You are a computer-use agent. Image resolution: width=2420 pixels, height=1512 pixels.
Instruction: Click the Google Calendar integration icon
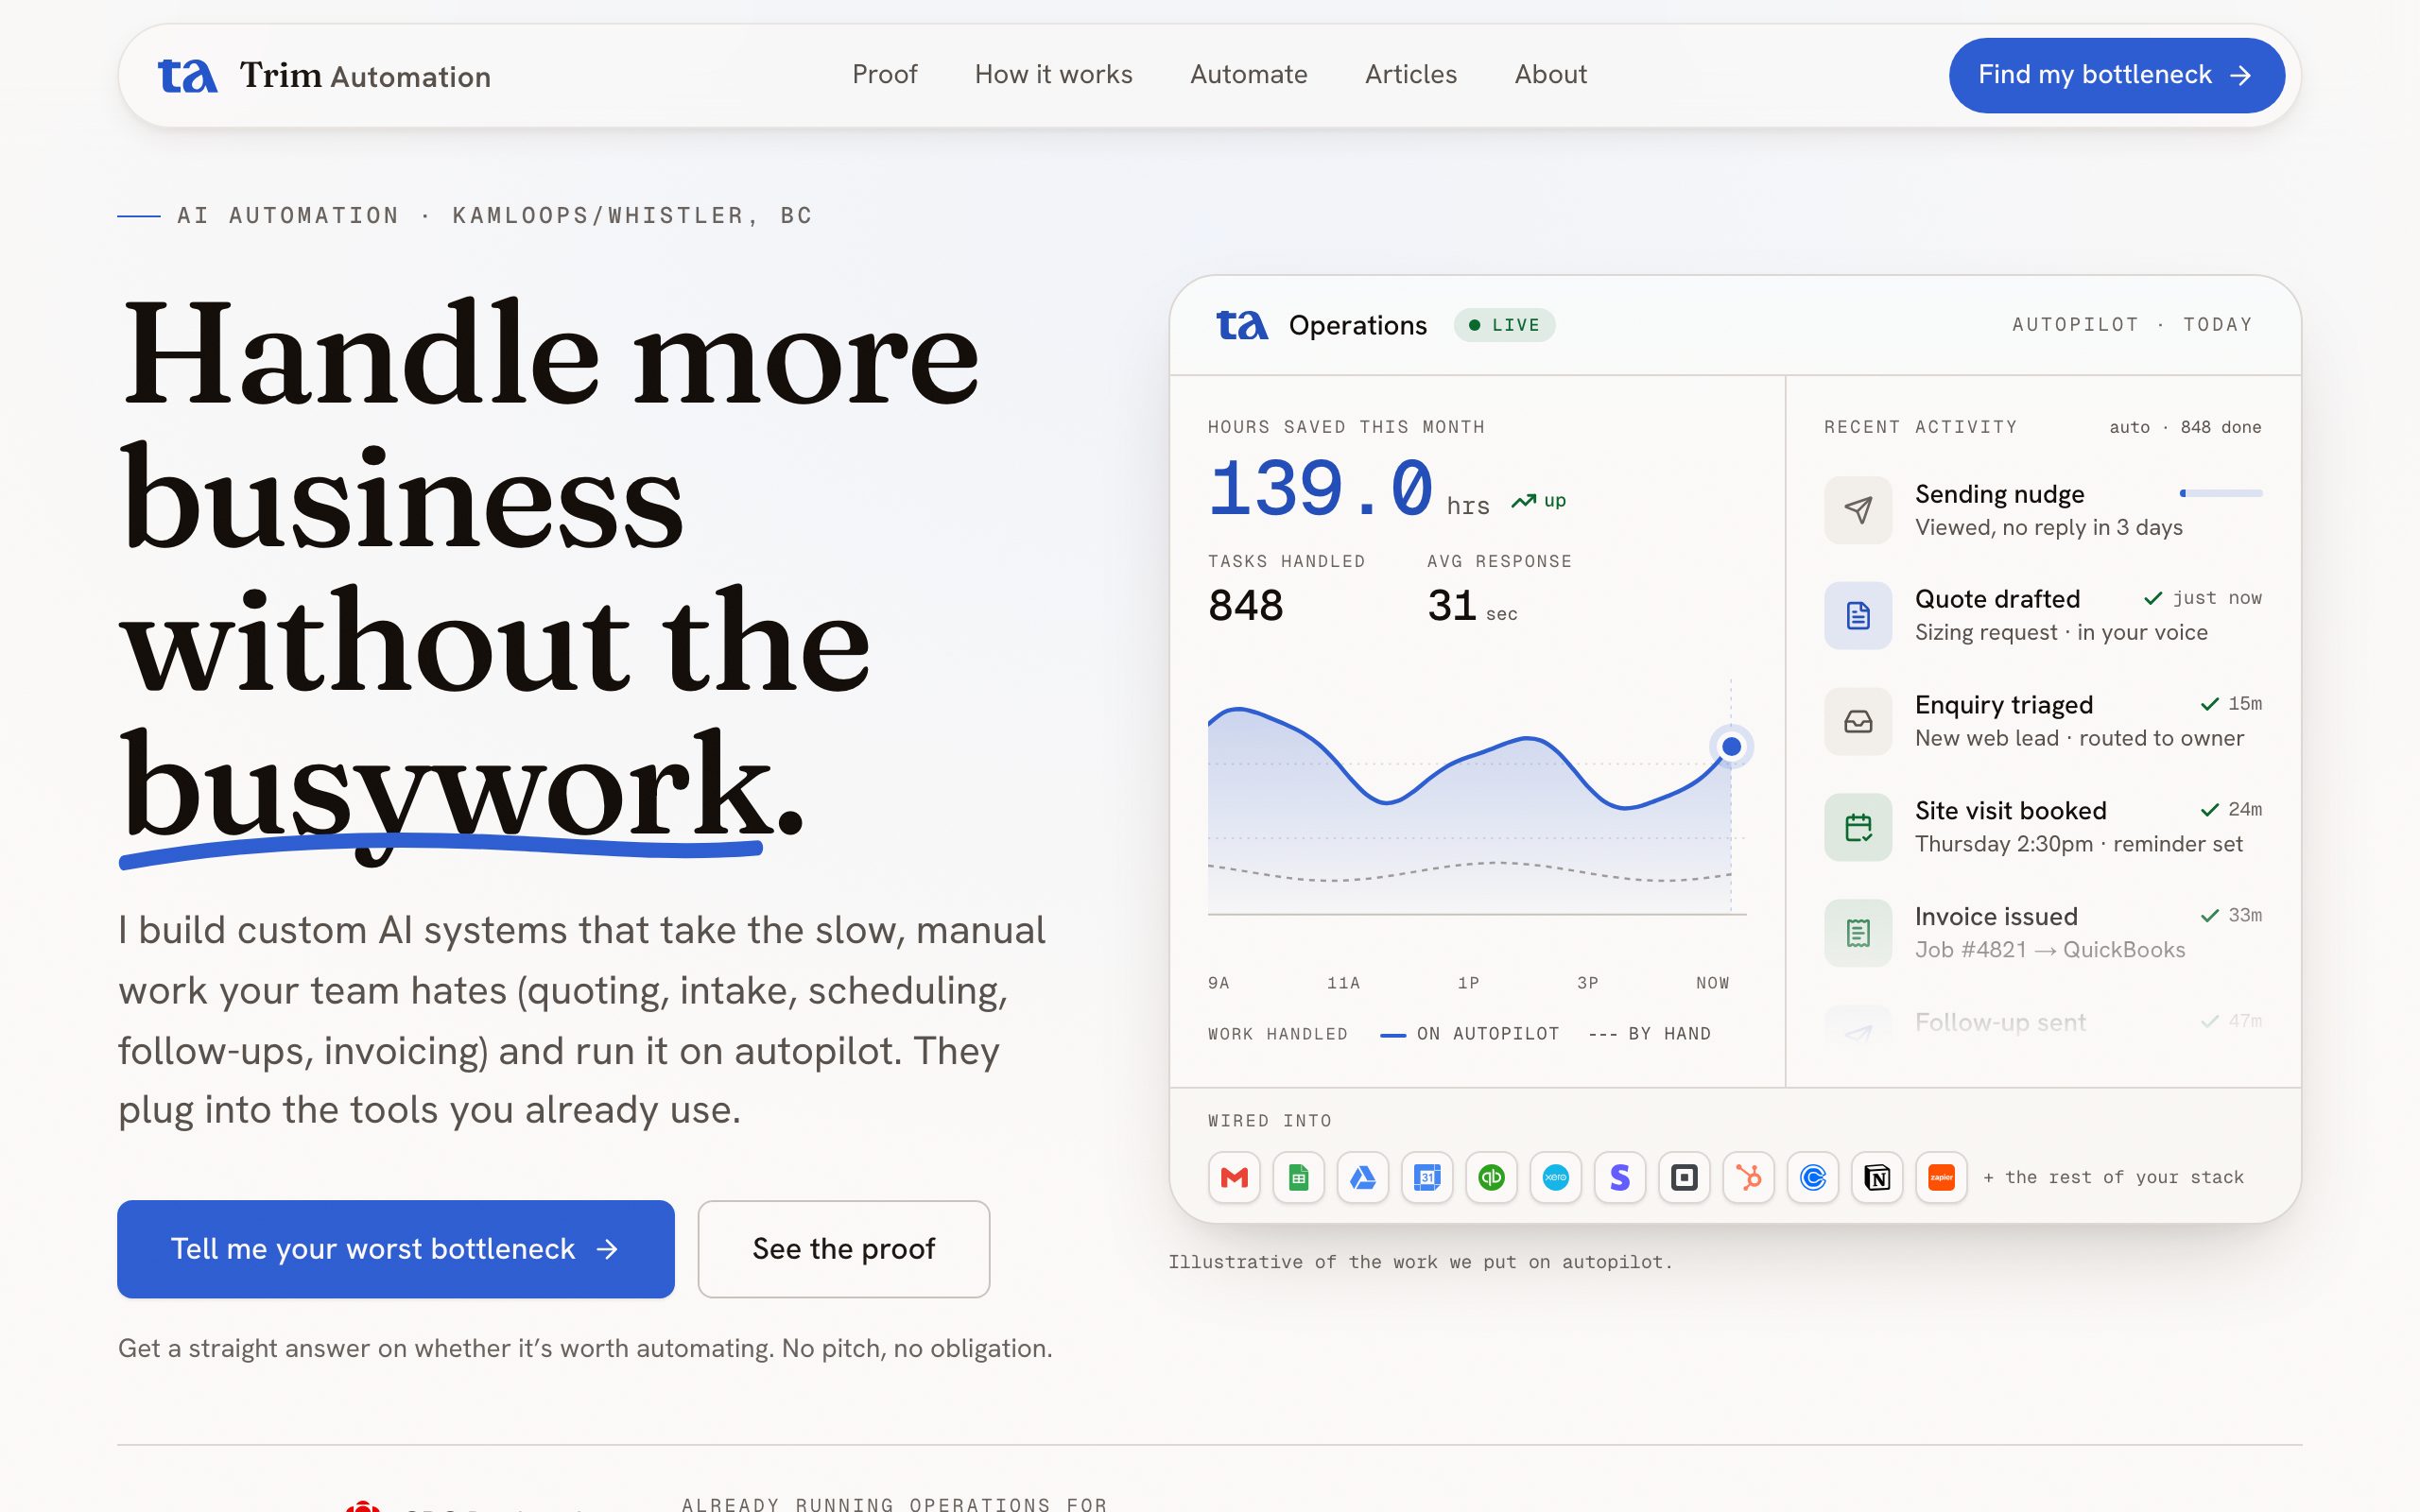(x=1427, y=1177)
